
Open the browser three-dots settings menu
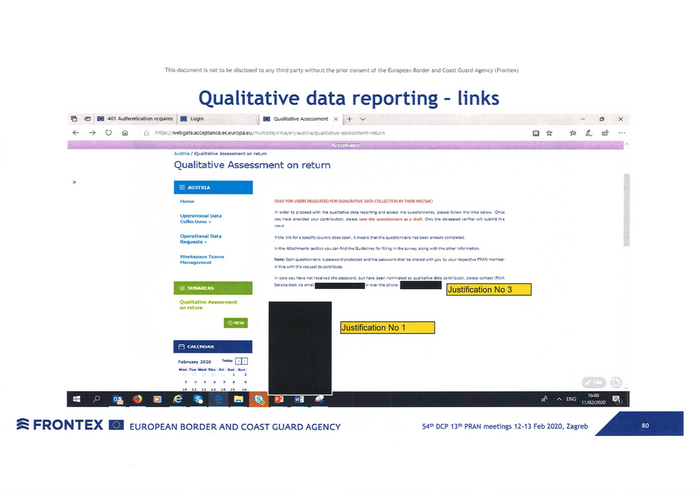[622, 132]
